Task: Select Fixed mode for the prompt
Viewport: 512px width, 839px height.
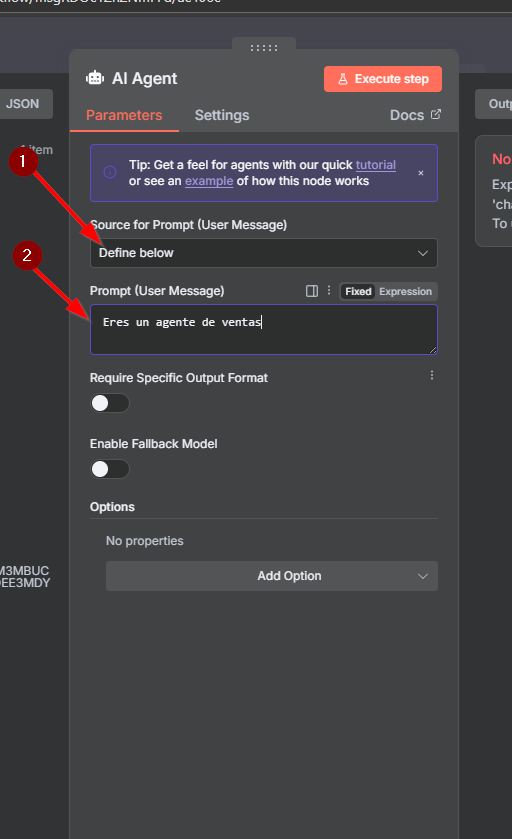Action: click(x=358, y=292)
